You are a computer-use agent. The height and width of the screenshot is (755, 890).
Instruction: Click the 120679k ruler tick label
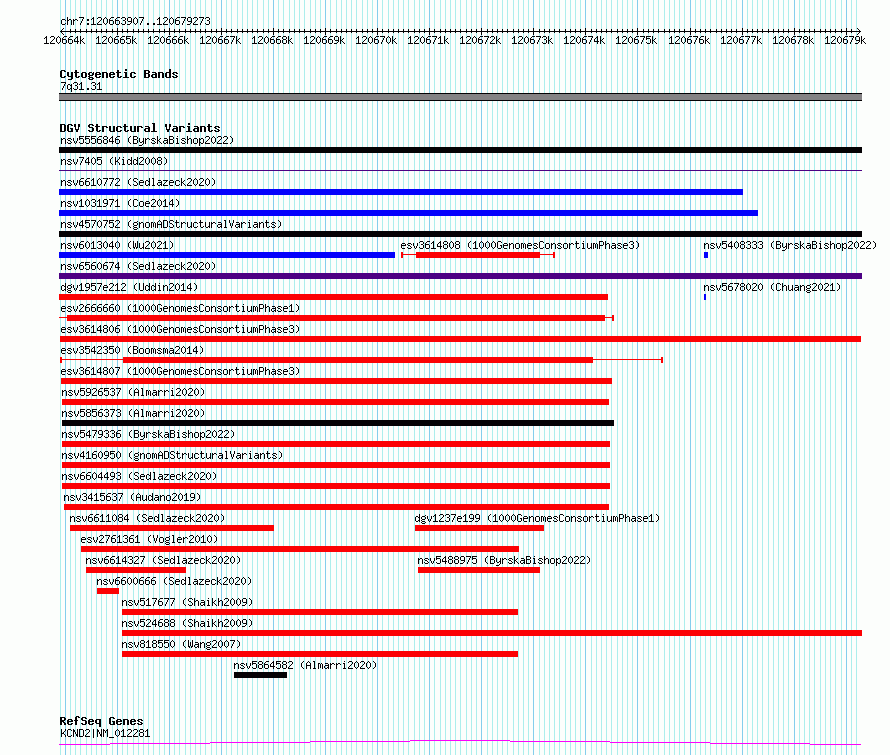click(845, 40)
